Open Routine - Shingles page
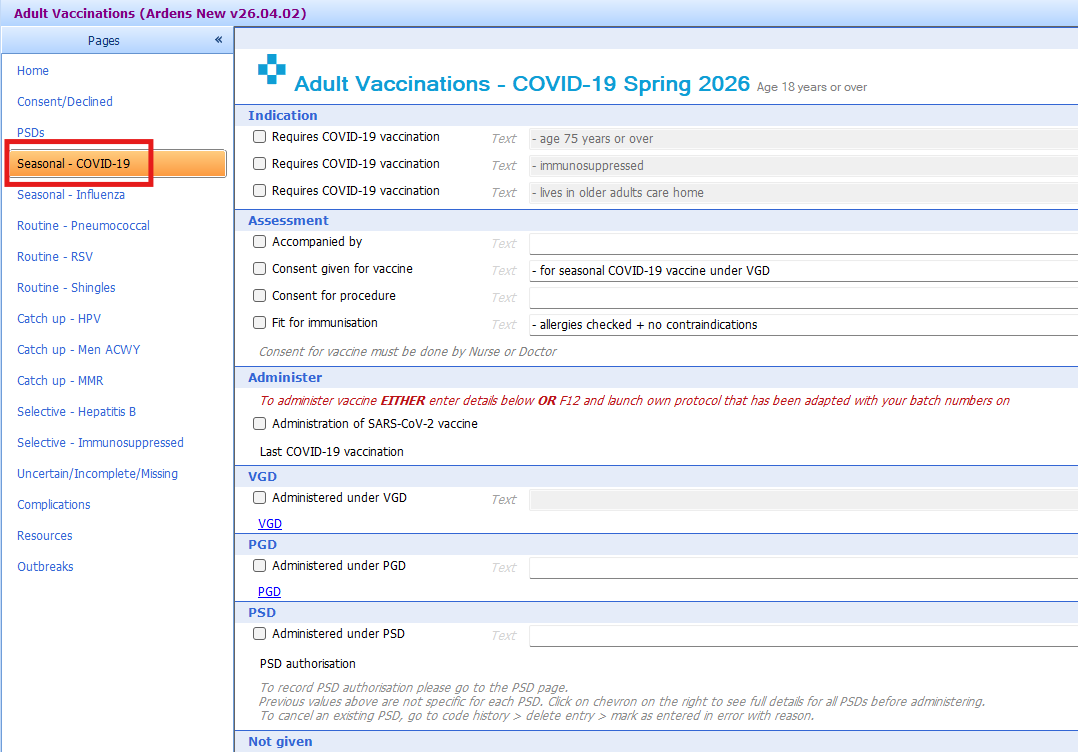1078x752 pixels. pos(66,287)
